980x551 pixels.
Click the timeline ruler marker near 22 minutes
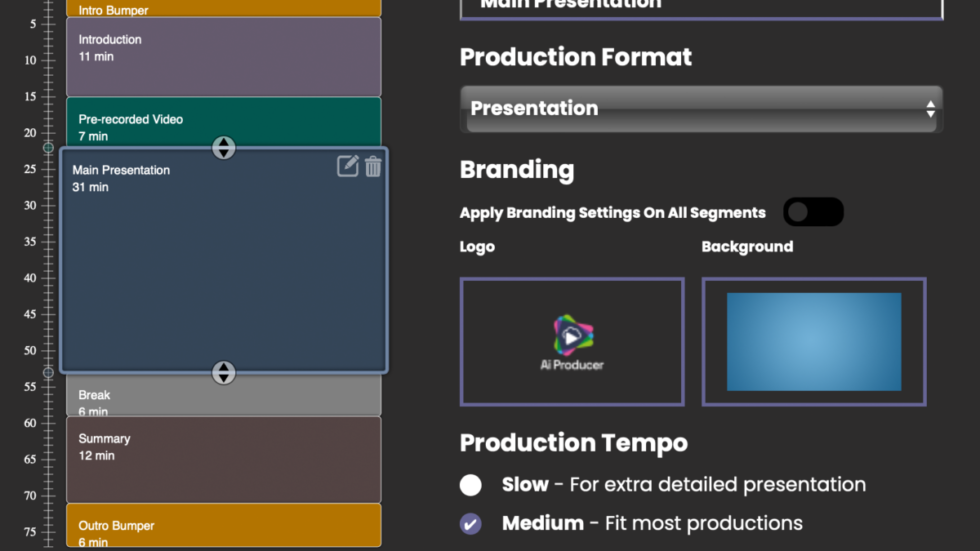pos(48,148)
